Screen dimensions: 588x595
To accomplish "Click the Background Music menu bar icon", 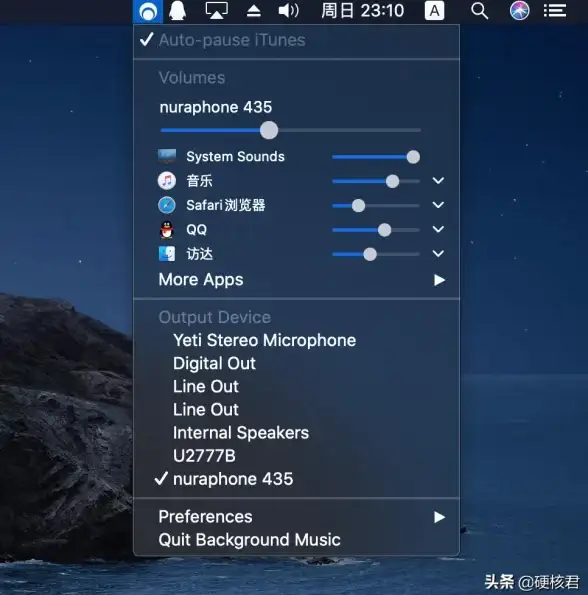I will pos(148,11).
